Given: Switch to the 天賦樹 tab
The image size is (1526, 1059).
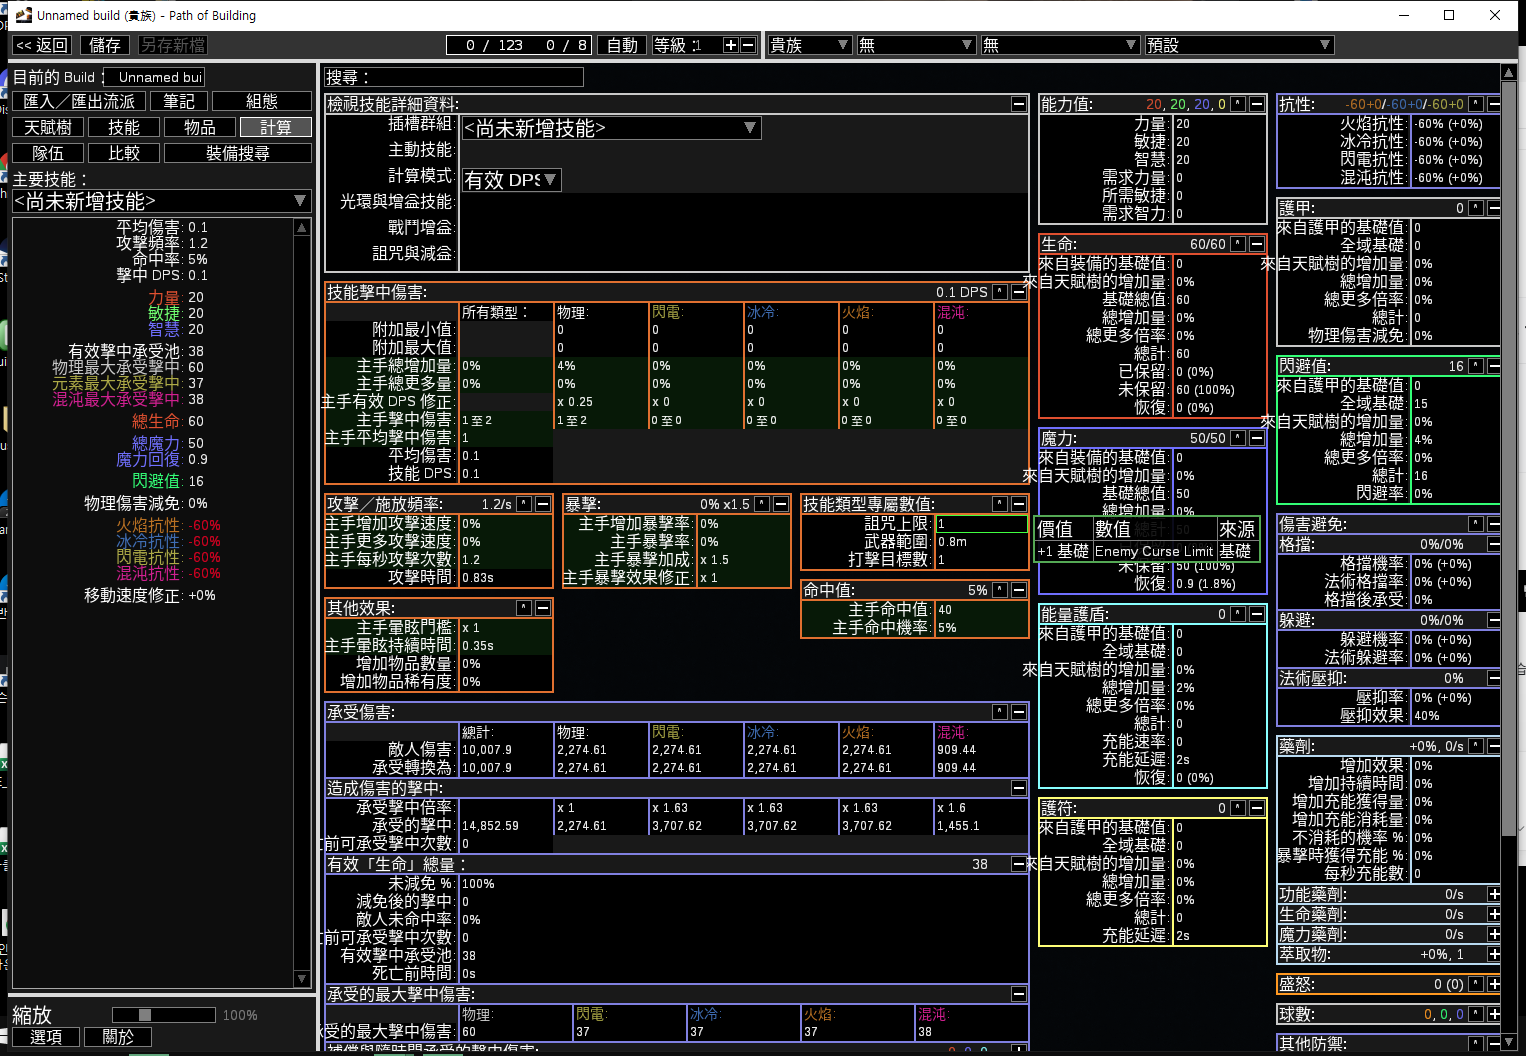Looking at the screenshot, I should tap(47, 127).
